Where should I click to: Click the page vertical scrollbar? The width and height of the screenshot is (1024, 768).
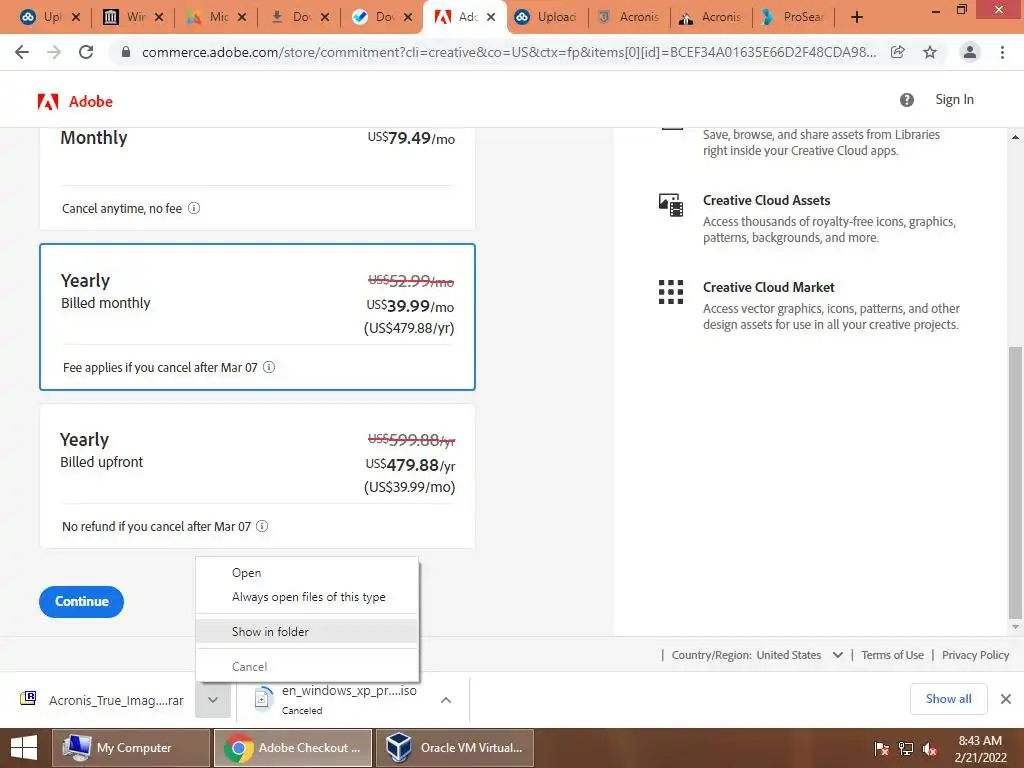[1016, 483]
